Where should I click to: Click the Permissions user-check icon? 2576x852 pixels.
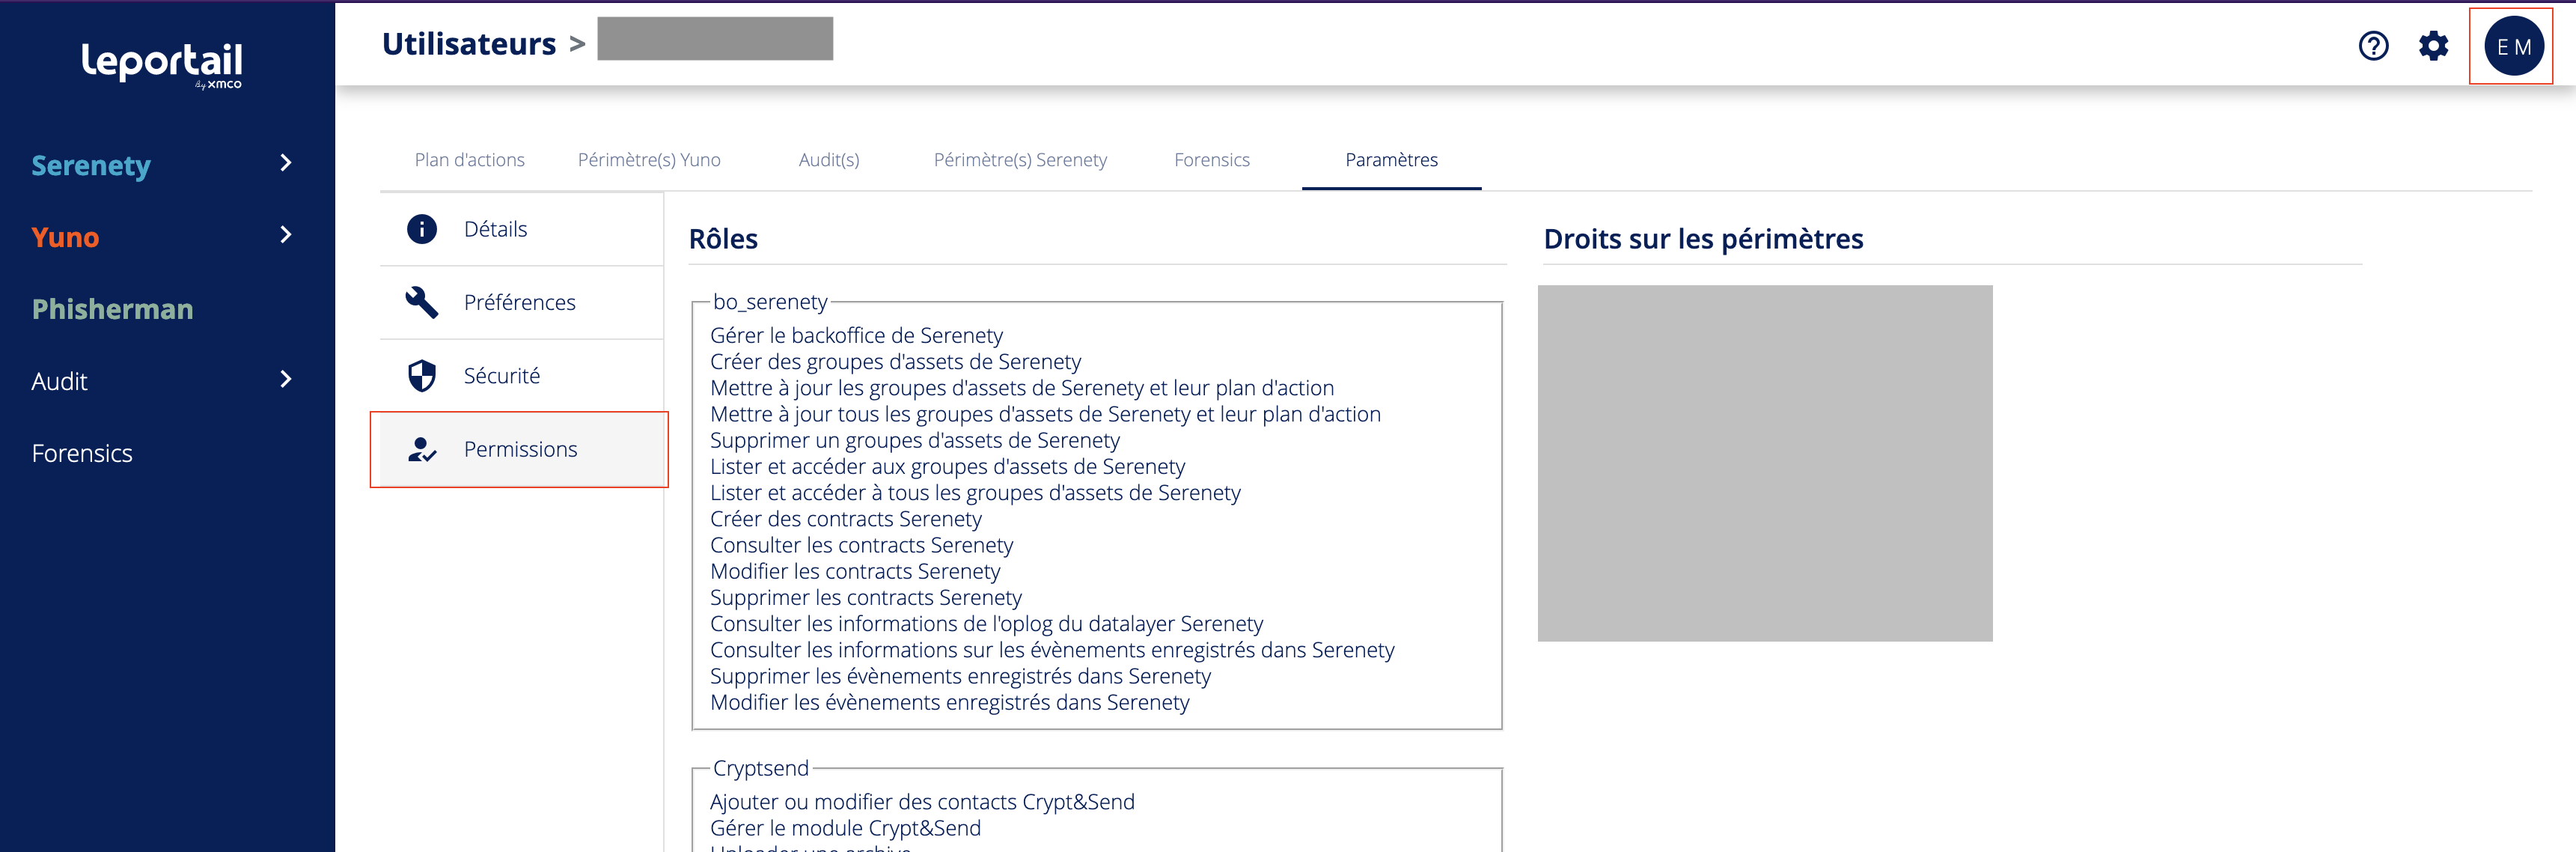[422, 450]
